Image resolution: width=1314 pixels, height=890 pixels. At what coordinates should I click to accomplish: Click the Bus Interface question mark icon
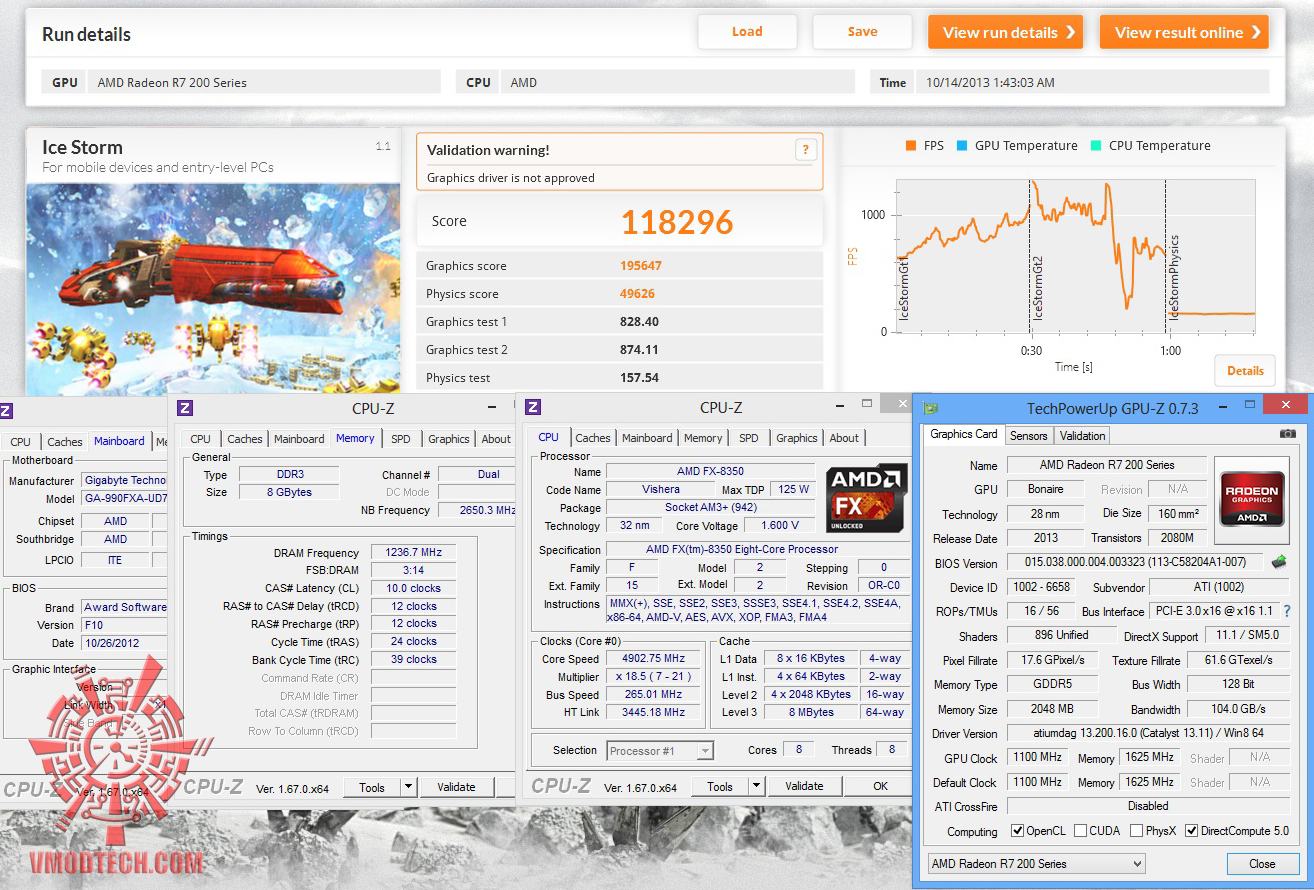tap(1287, 611)
